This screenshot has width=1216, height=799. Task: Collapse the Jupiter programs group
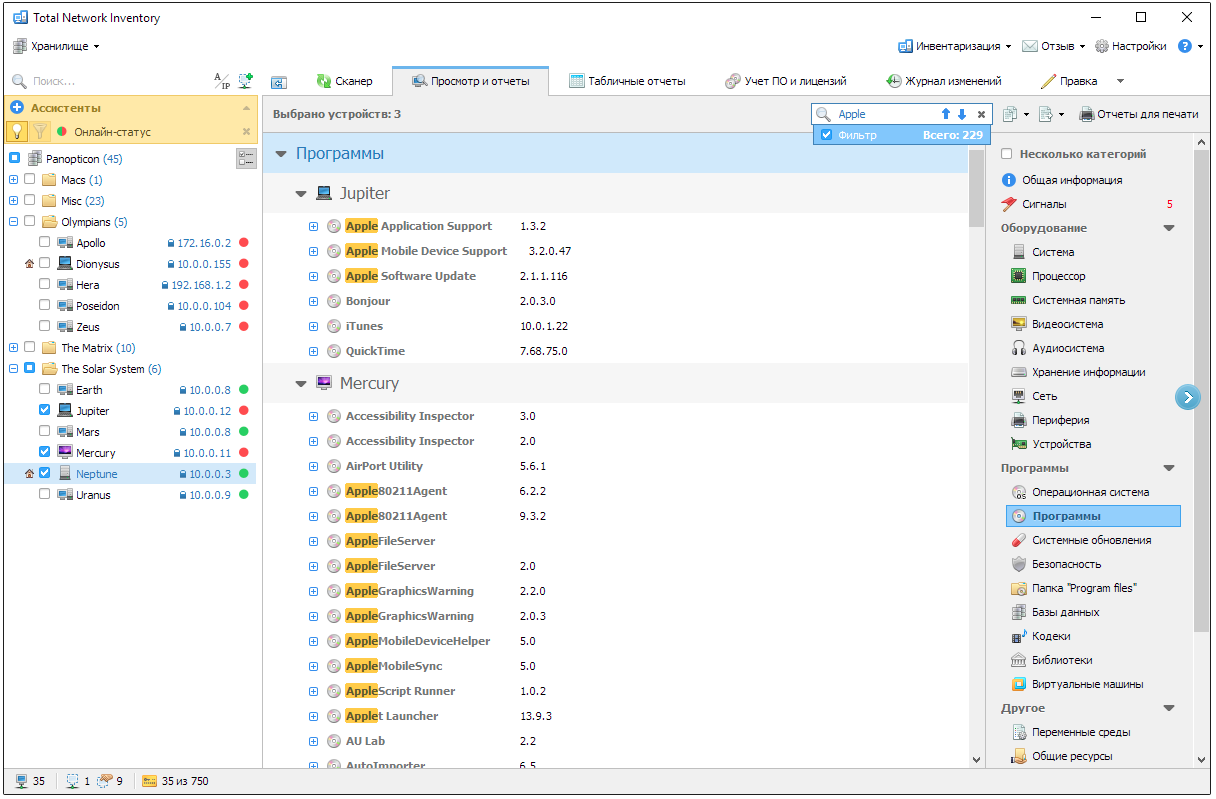click(x=301, y=194)
